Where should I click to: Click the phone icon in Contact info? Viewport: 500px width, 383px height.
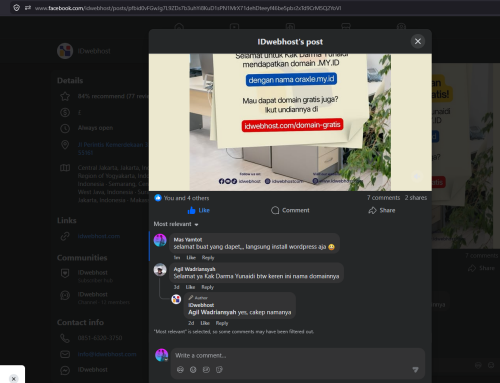pos(65,338)
